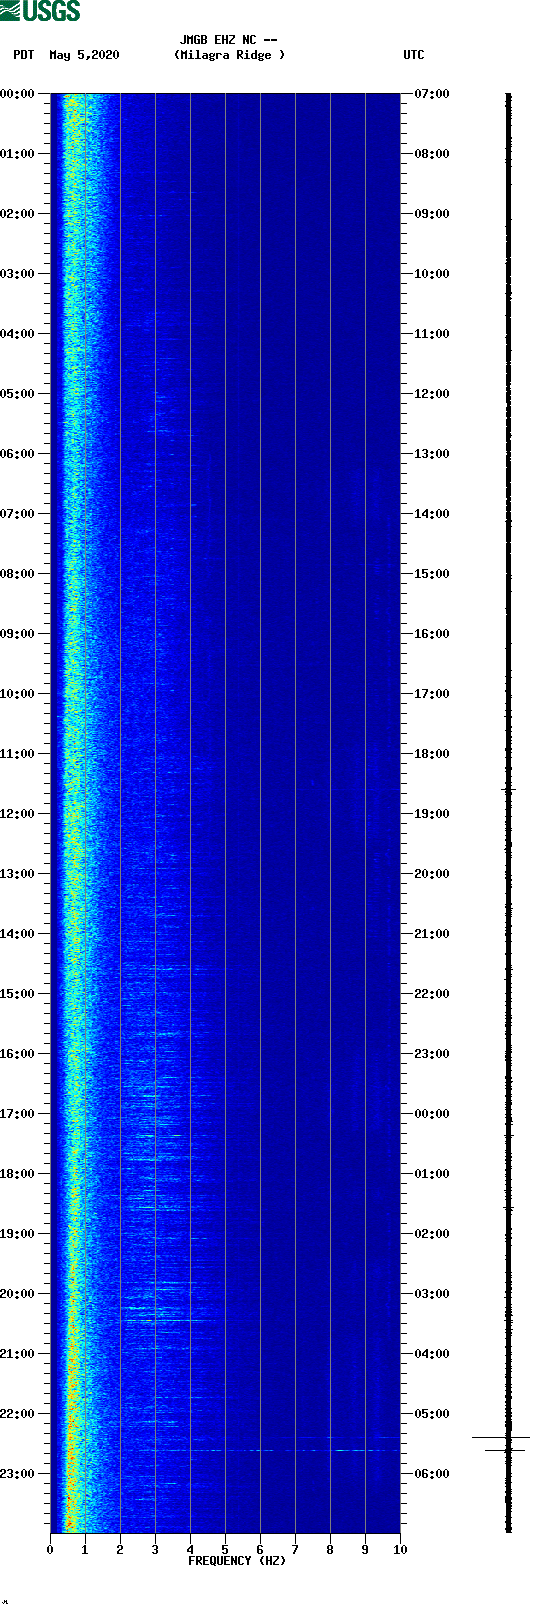Click the USGS logo

(x=40, y=11)
